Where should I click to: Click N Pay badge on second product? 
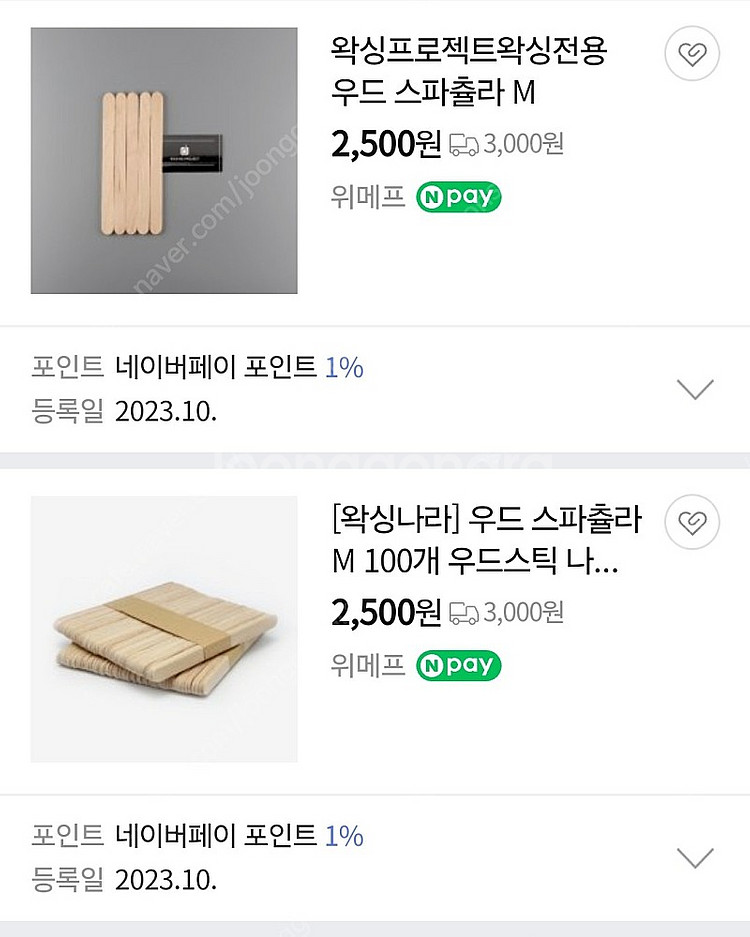click(x=458, y=665)
